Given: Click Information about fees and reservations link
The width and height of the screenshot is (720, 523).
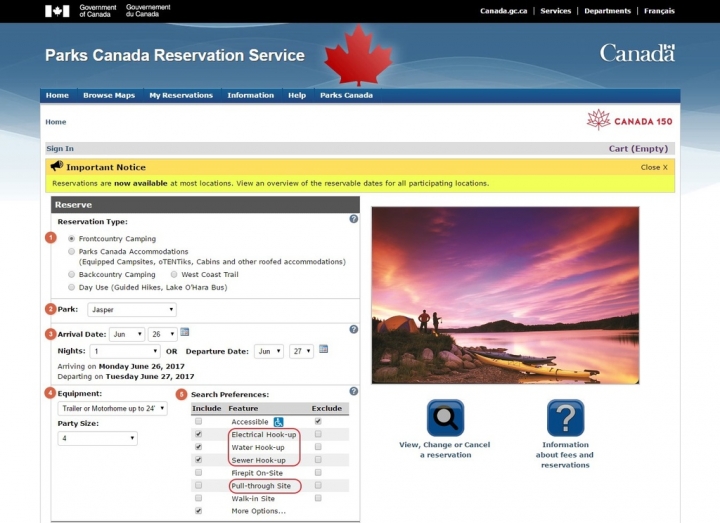Looking at the screenshot, I should click(565, 455).
